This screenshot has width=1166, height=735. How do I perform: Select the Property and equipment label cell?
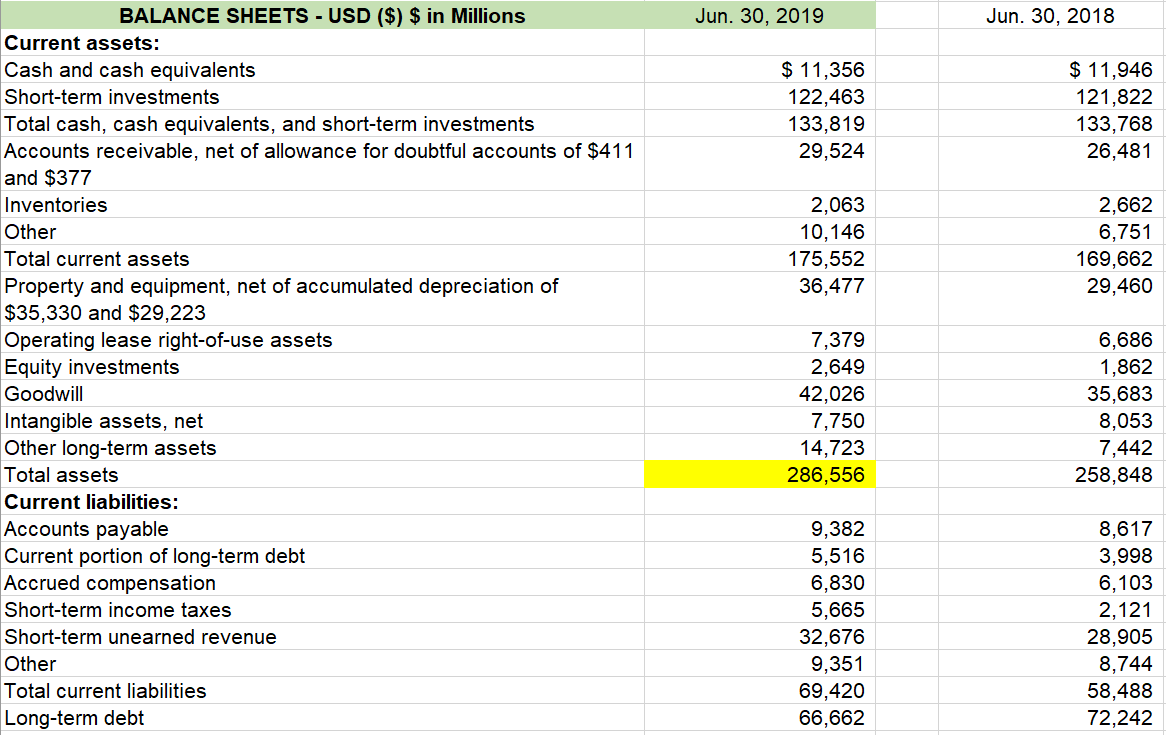tap(322, 299)
